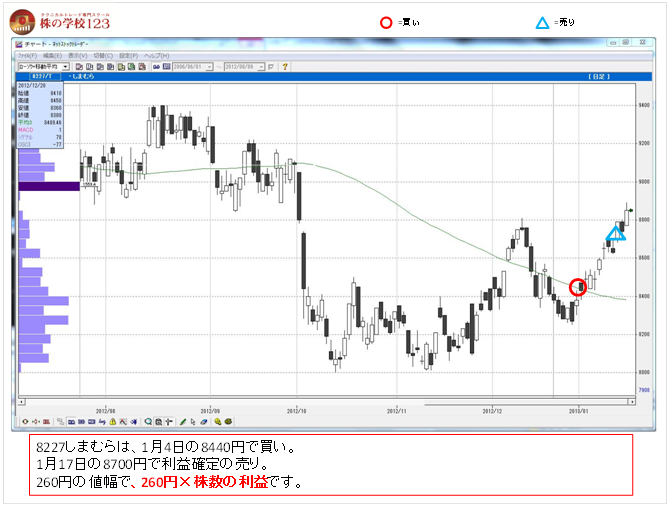The height and width of the screenshot is (506, 669).
Task: Click the first copy chart icon in top toolbar
Action: tap(79, 66)
